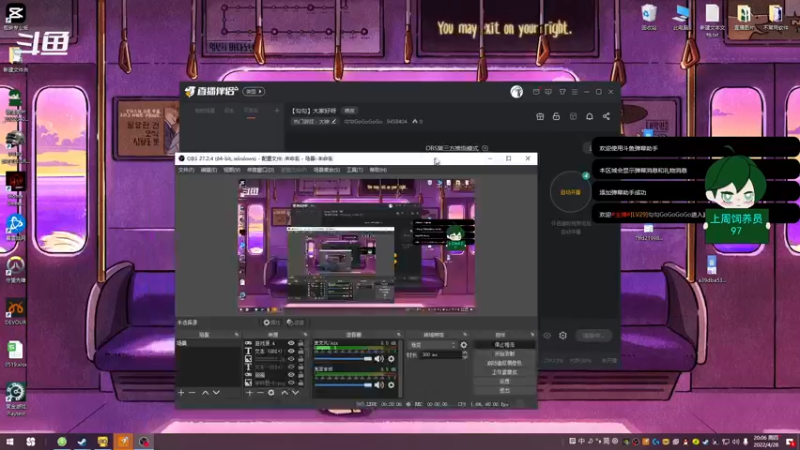The image size is (800, 450).
Task: Add a new scene with the plus icon
Action: (x=181, y=393)
